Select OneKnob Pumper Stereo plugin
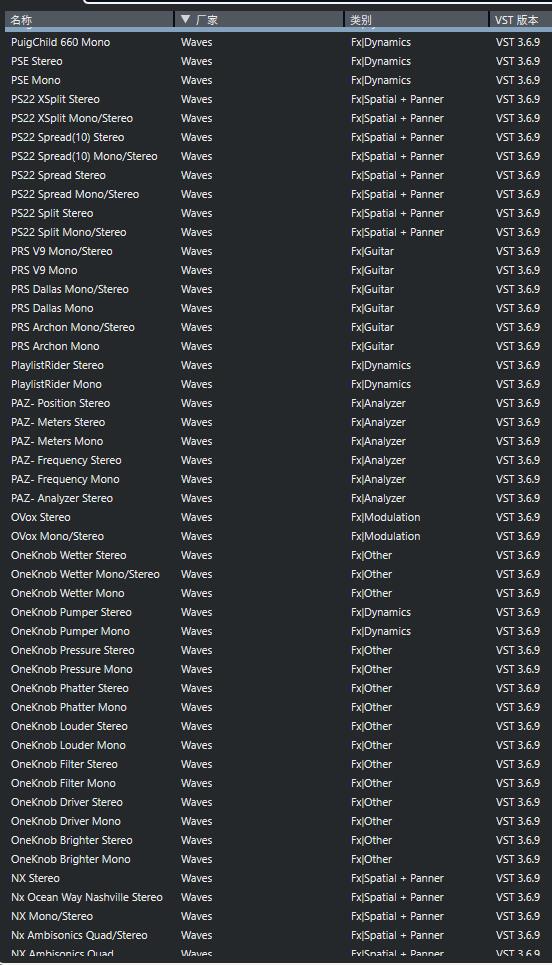This screenshot has width=552, height=965. pos(276,612)
